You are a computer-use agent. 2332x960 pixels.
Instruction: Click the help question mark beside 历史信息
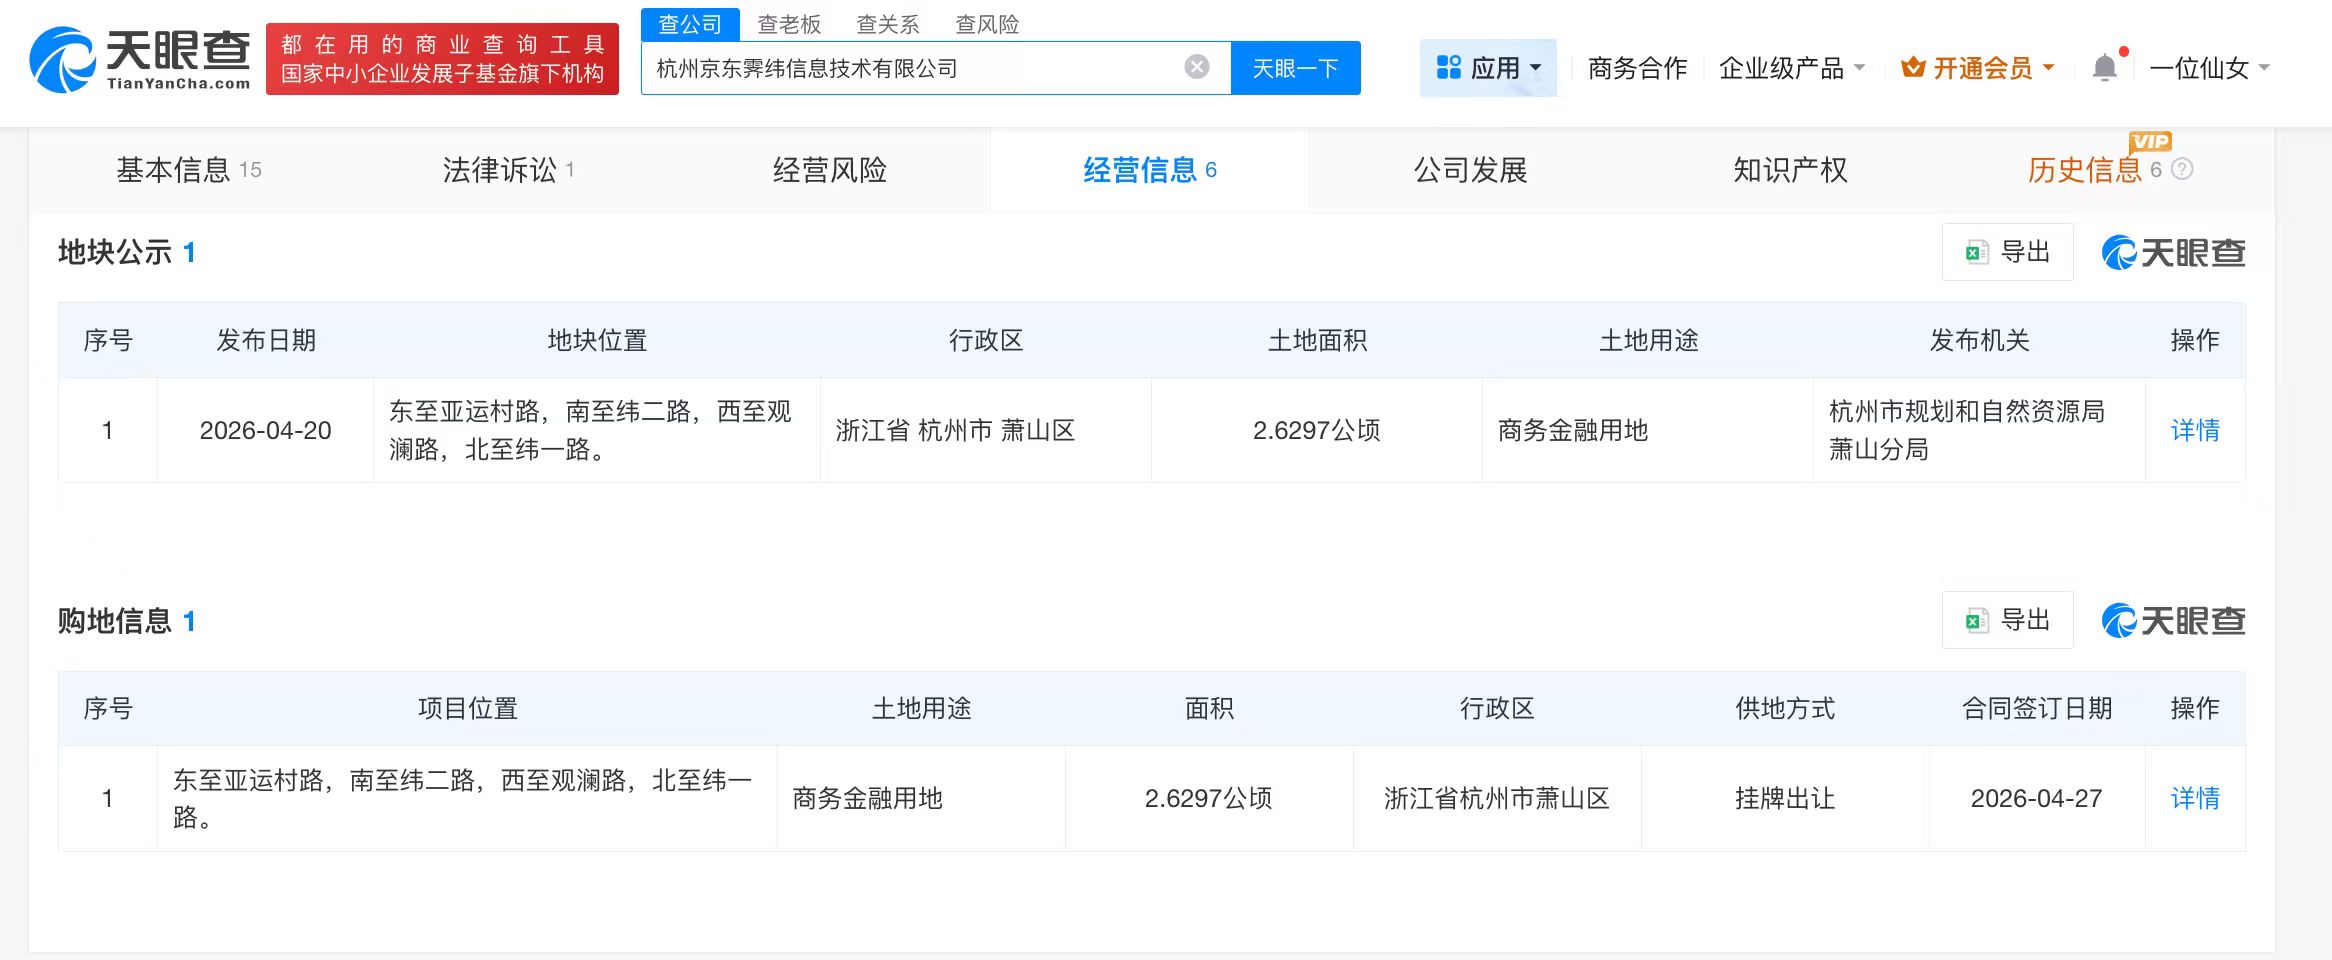[x=2183, y=170]
